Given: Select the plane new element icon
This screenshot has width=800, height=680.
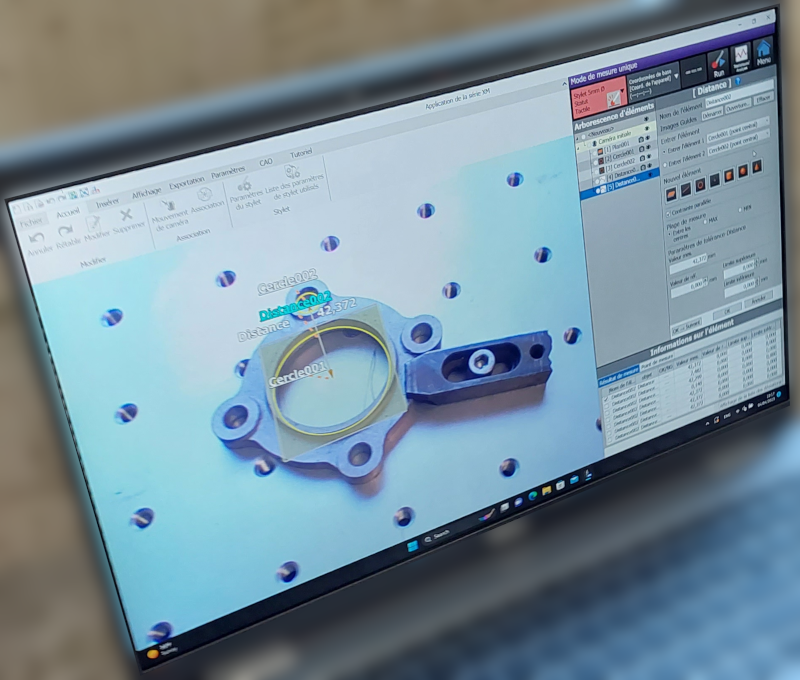Looking at the screenshot, I should [x=671, y=193].
